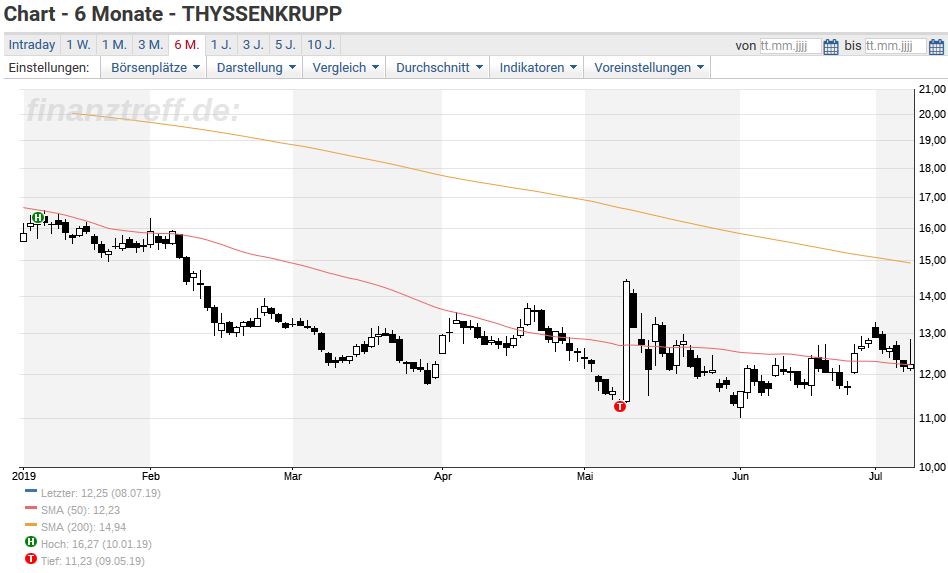Expand the Darstellung dropdown
948x573 pixels.
pos(256,68)
